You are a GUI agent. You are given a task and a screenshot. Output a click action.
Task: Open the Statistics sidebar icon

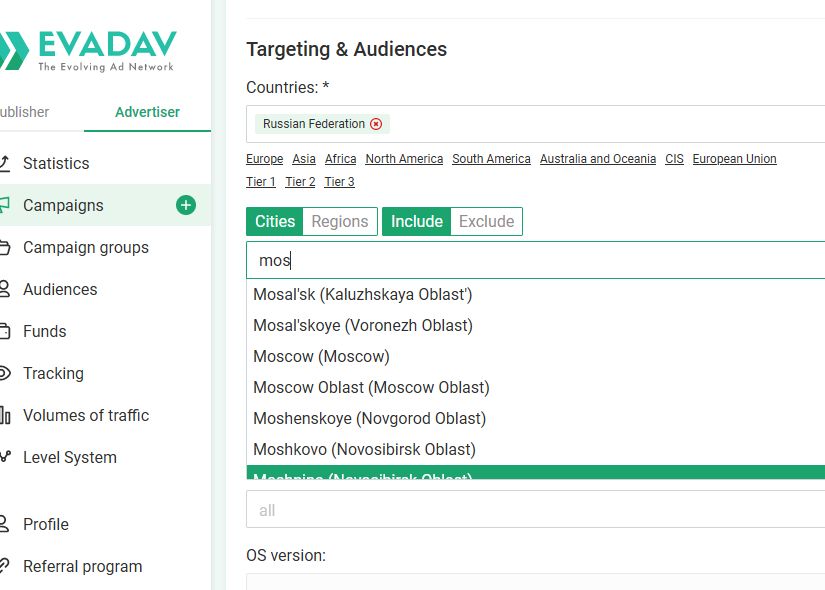(x=5, y=163)
